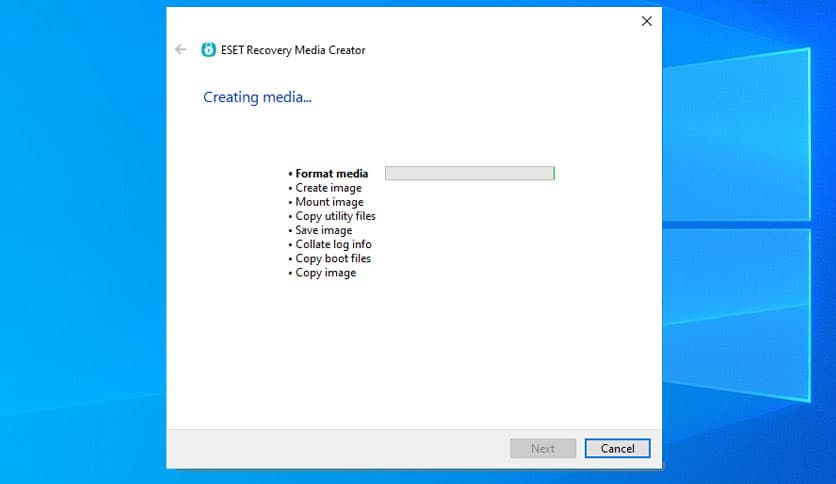Screen dimensions: 836x484
Task: Select the 'Format media' step text
Action: pyautogui.click(x=332, y=174)
